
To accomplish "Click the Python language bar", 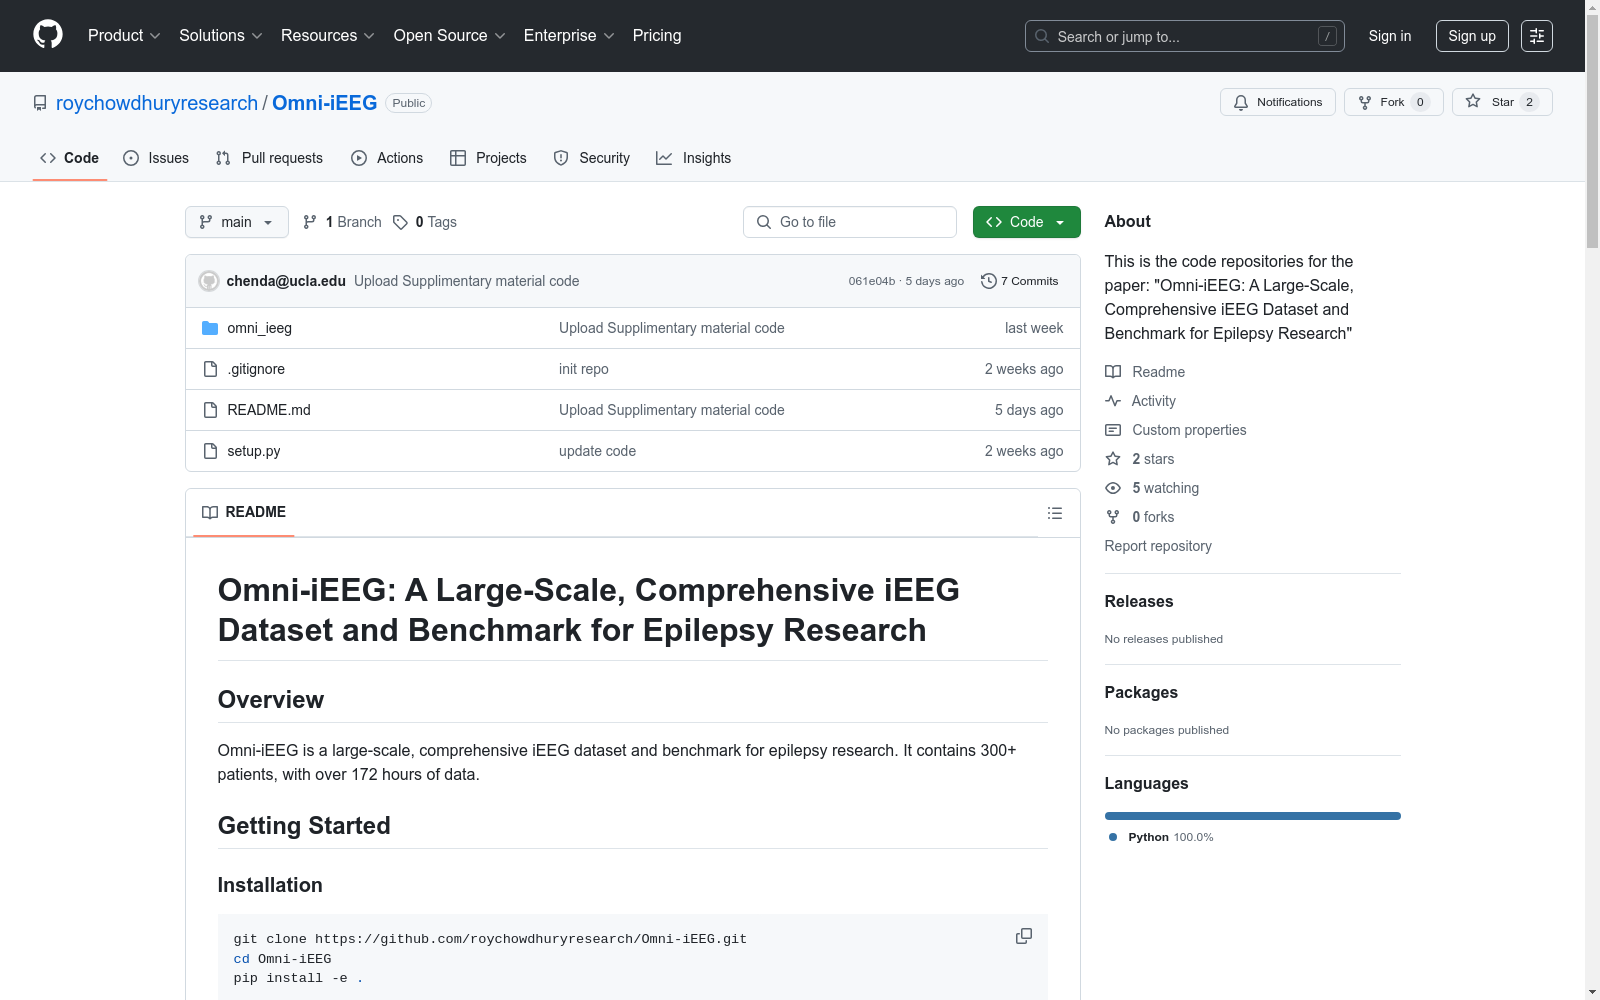I will (1253, 816).
